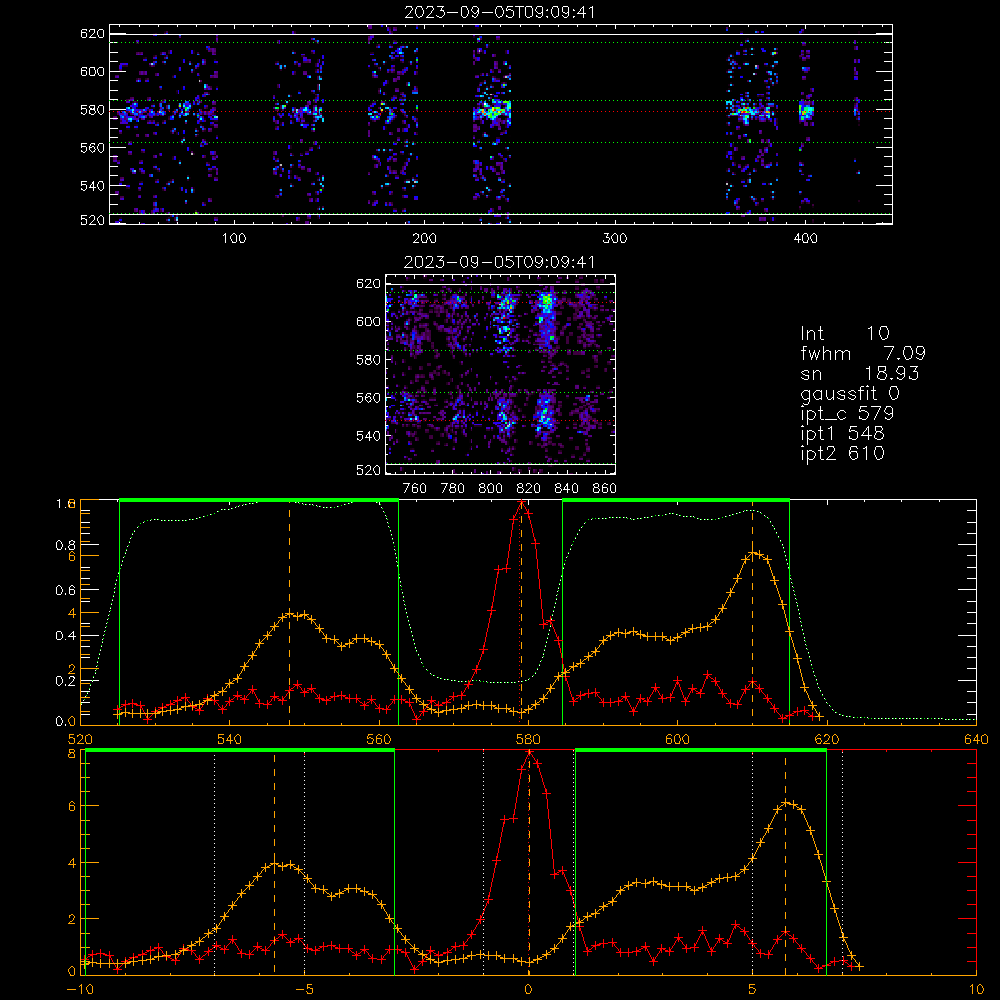
Task: Click the orange 600 label on the upper profile x-axis
Action: (677, 739)
